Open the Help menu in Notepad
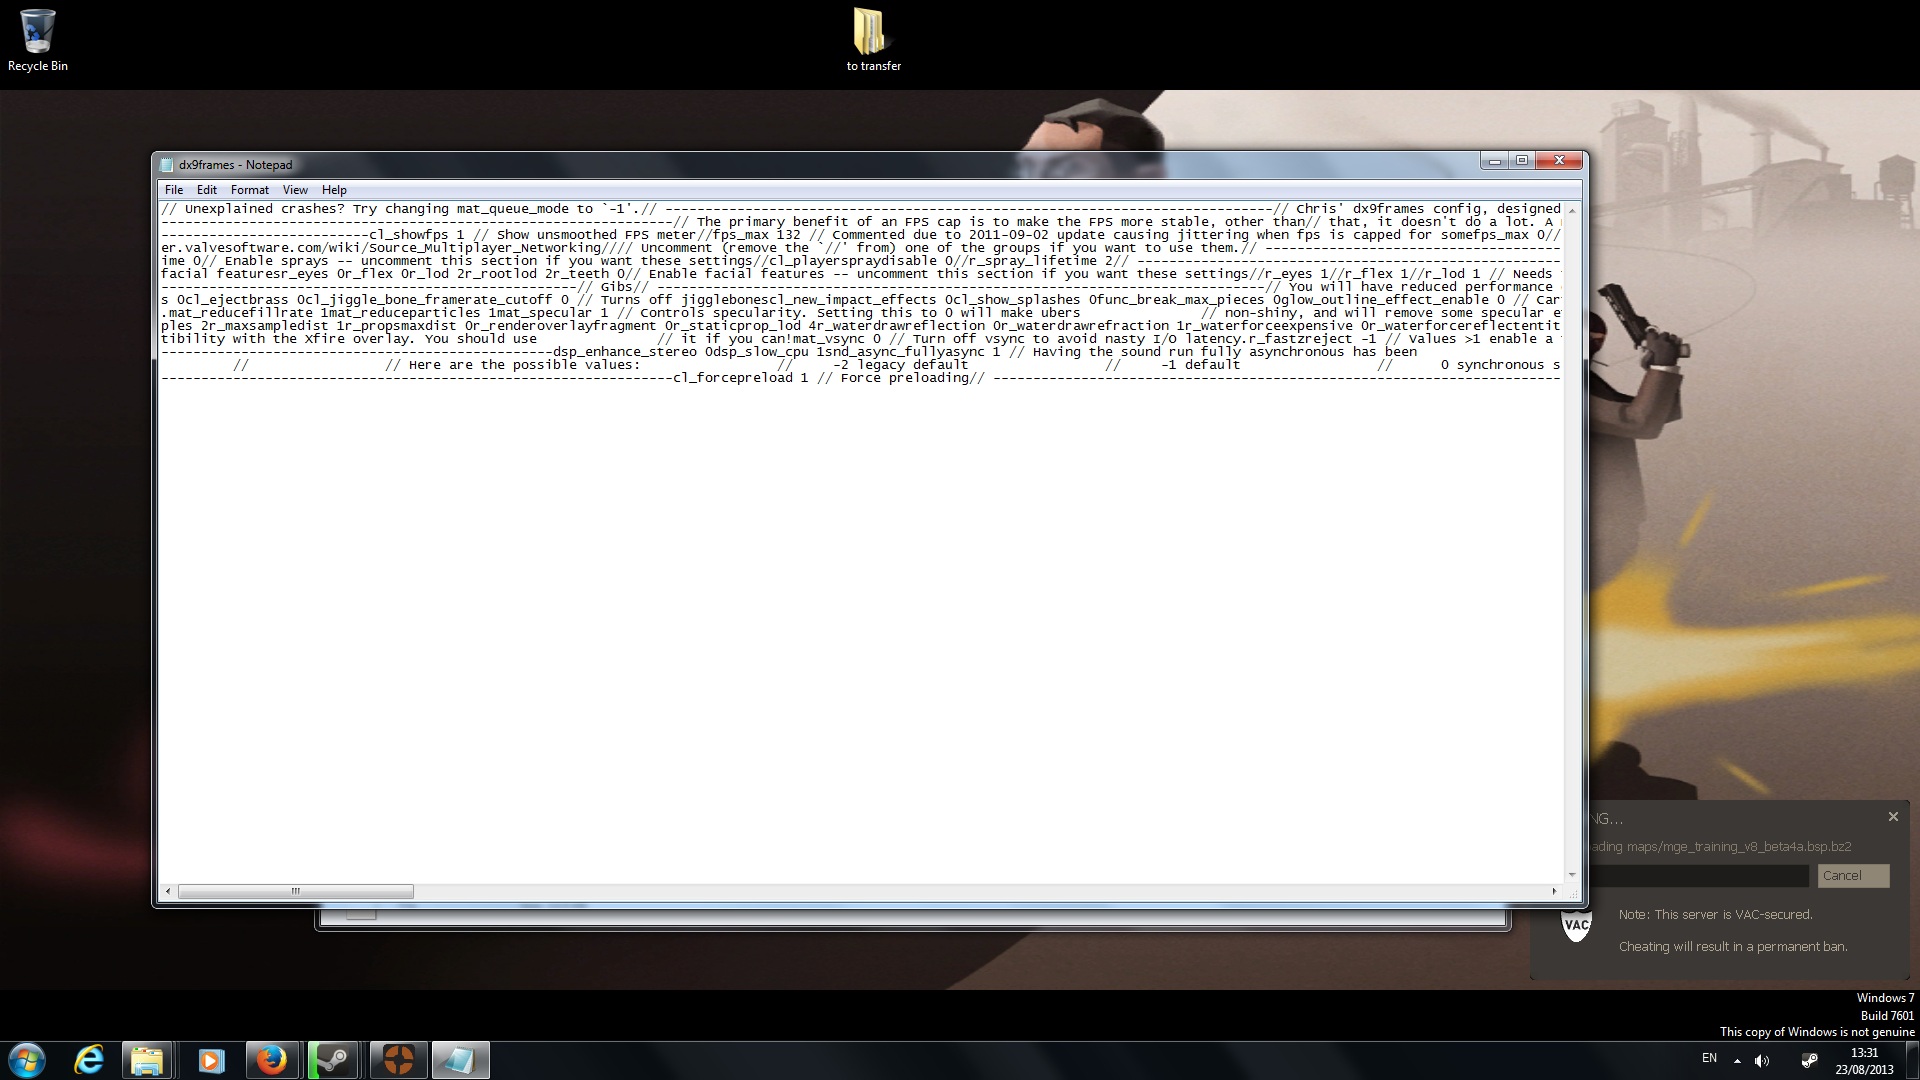Viewport: 1920px width, 1080px height. coord(334,190)
